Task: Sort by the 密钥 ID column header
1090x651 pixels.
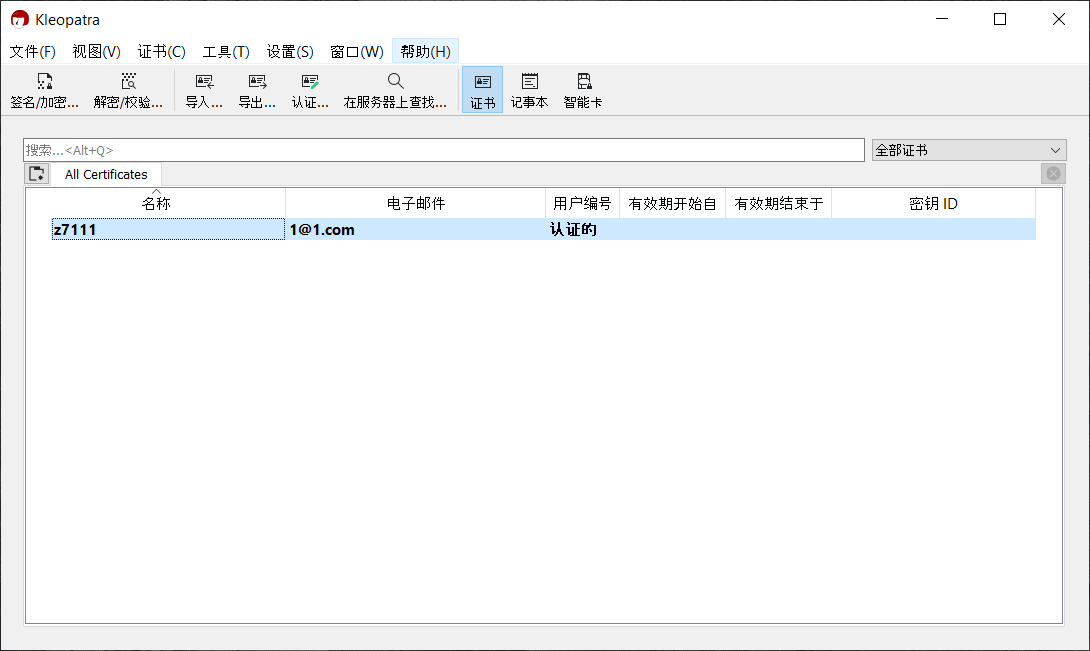Action: (x=934, y=203)
